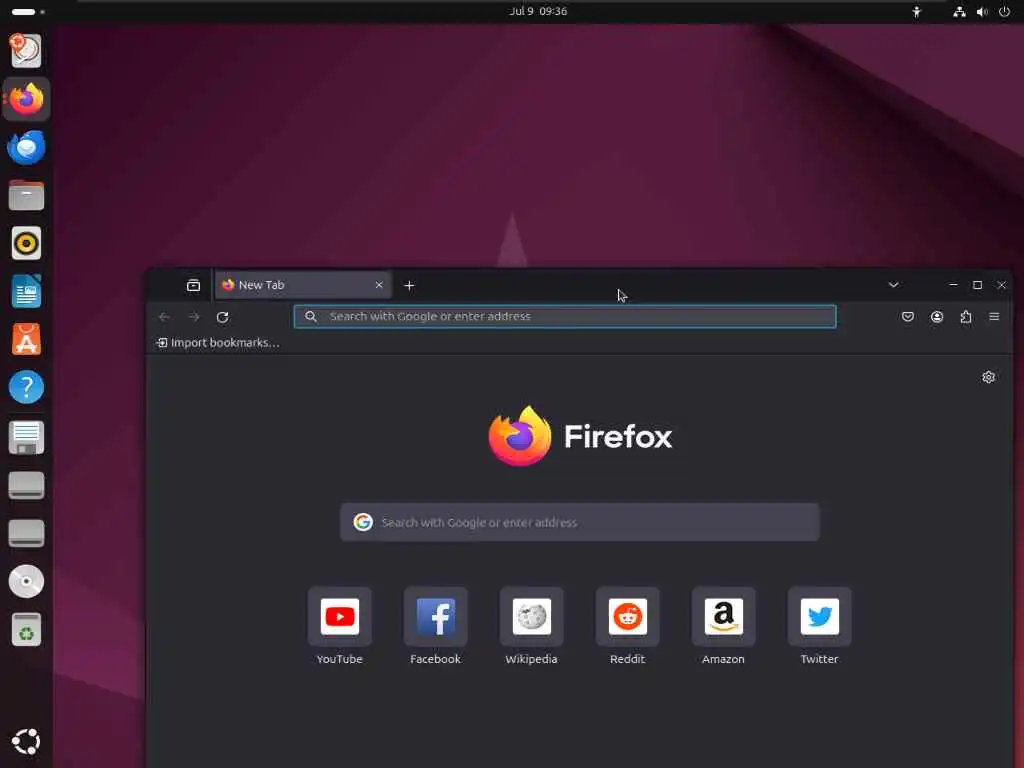Show applications with Ubuntu logo button
The image size is (1024, 768).
click(26, 742)
